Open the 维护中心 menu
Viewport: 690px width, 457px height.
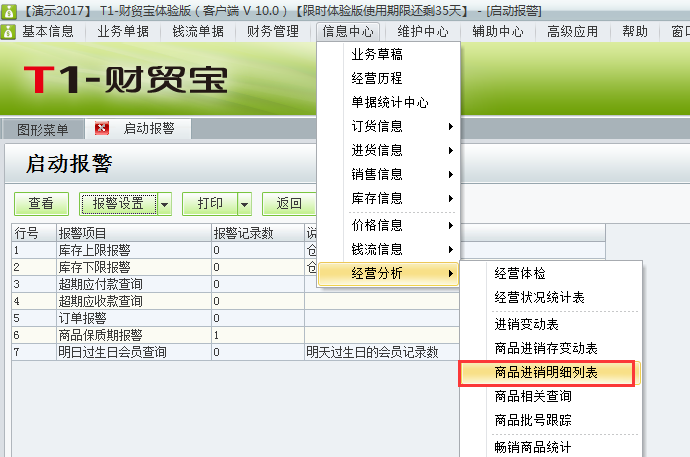tap(423, 32)
